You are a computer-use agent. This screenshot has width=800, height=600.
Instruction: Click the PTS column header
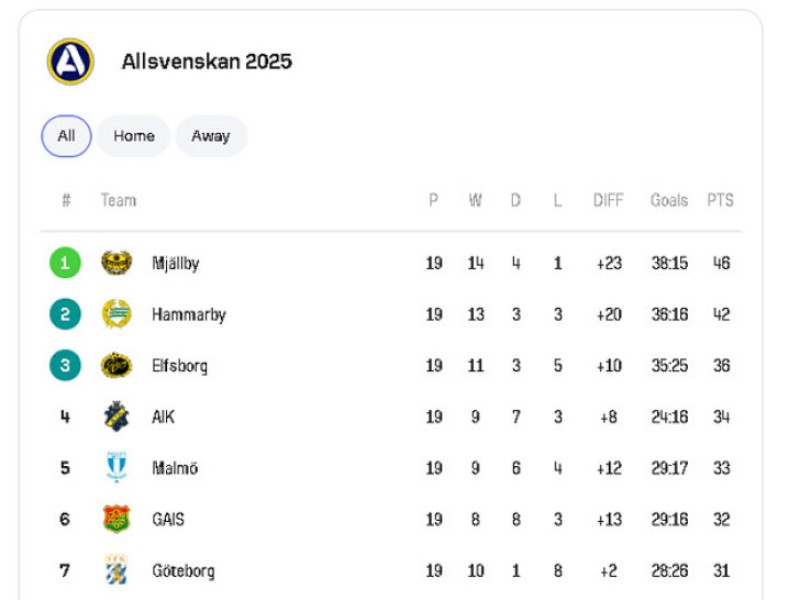point(720,200)
